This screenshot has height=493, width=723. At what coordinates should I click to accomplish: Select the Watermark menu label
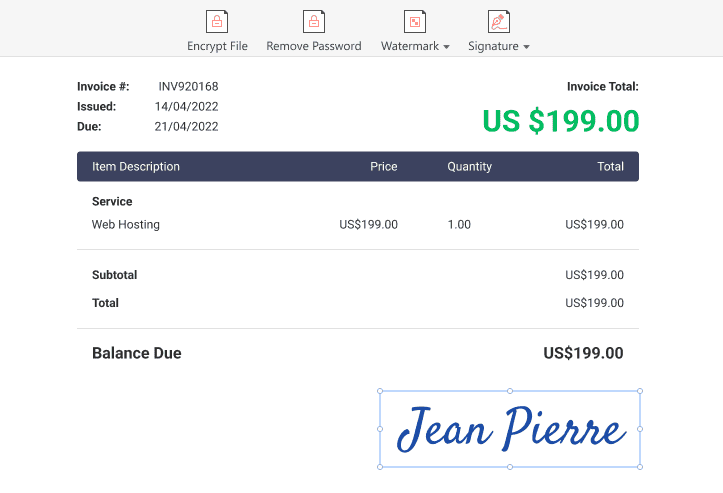tap(409, 46)
